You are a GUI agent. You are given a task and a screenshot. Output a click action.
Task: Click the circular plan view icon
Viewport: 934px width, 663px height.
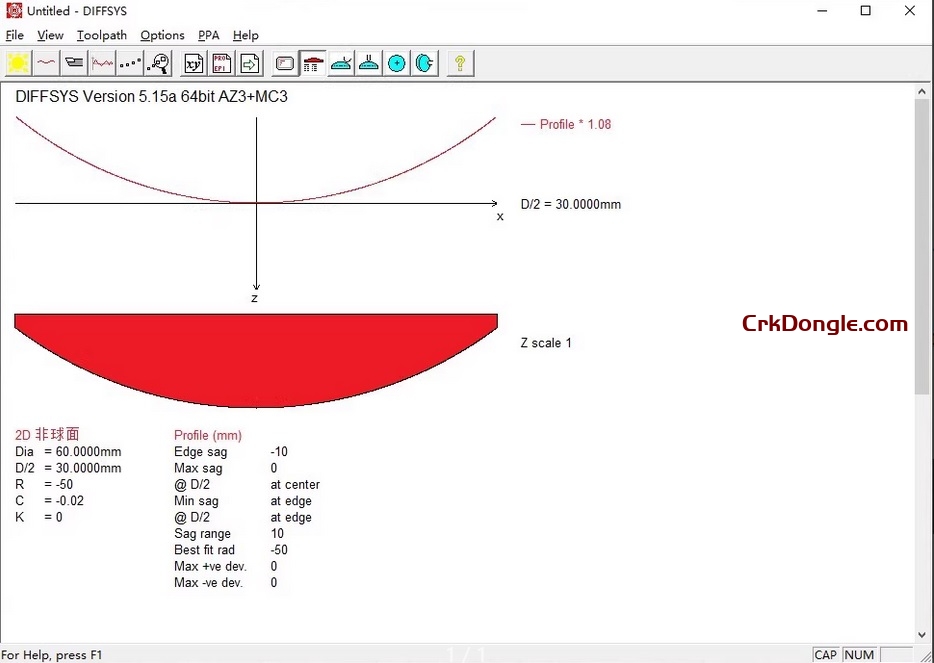pos(396,62)
